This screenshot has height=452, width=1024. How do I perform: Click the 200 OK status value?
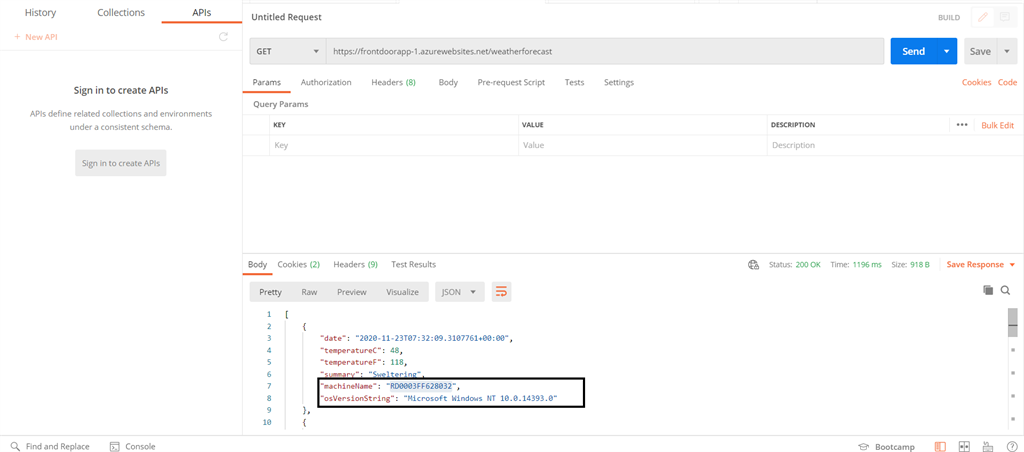(x=808, y=265)
